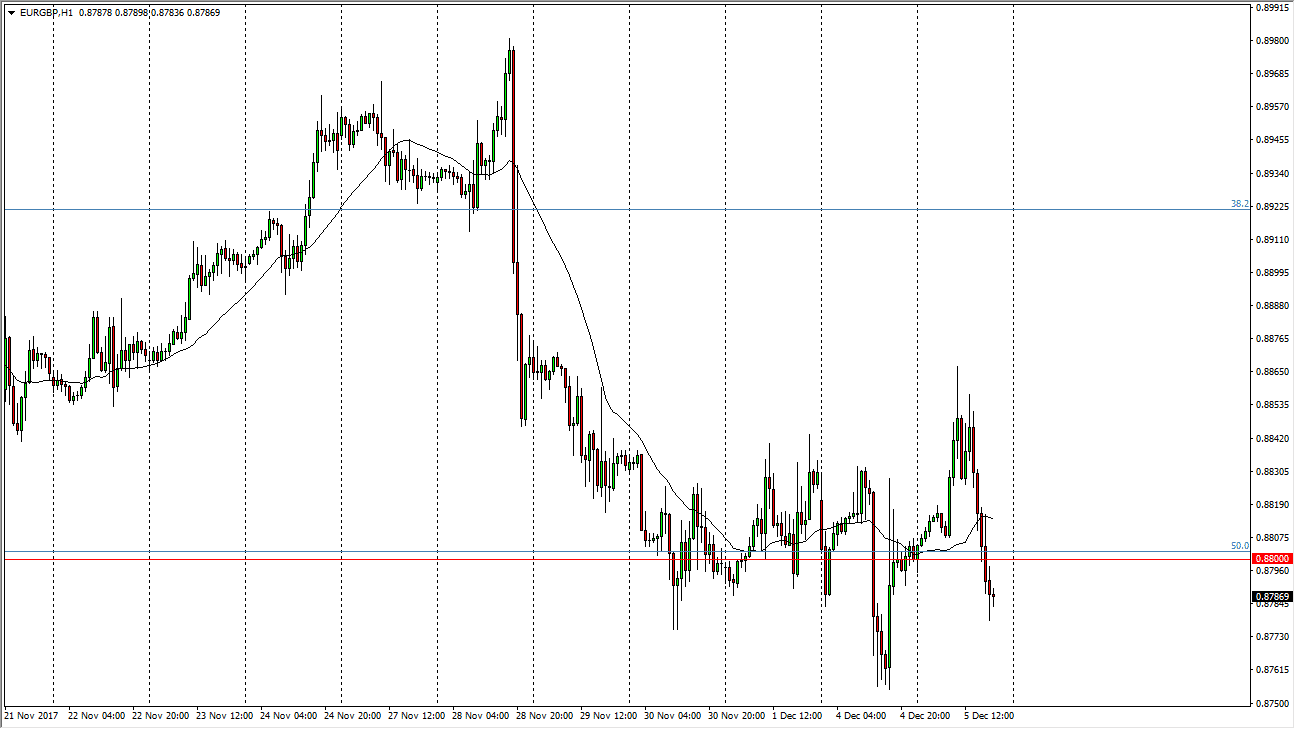Image resolution: width=1295 pixels, height=729 pixels.
Task: Select the 38.2 Fibonacci level label
Action: pos(1239,204)
